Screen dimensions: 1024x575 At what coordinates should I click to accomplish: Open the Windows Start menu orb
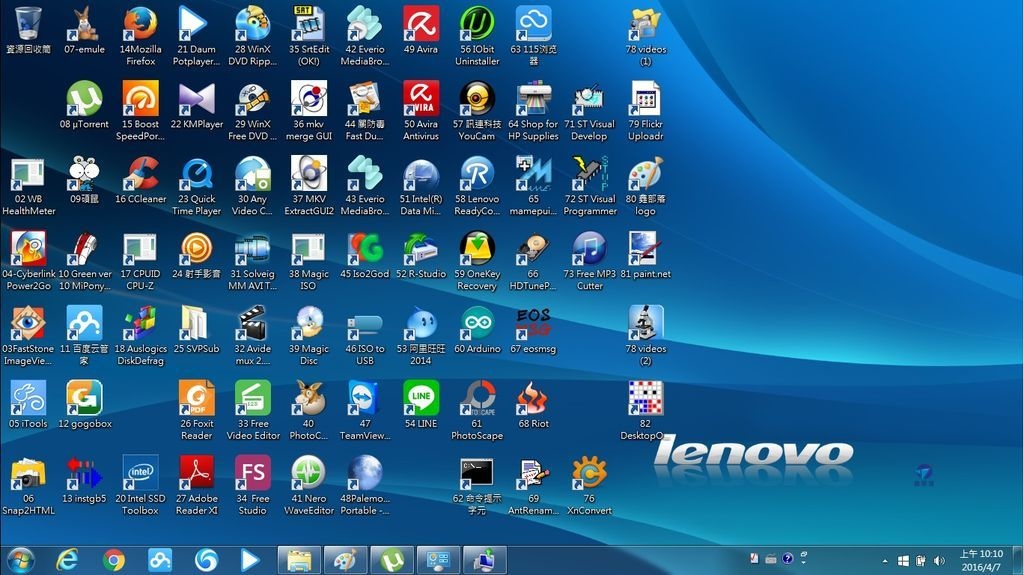(x=20, y=560)
